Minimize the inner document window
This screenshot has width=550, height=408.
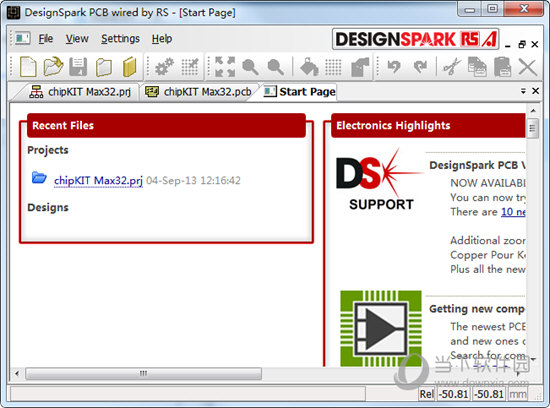point(508,45)
